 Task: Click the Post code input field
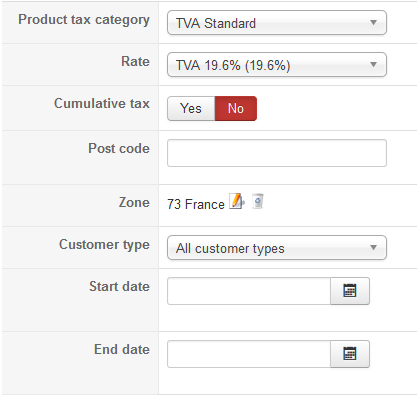click(277, 153)
